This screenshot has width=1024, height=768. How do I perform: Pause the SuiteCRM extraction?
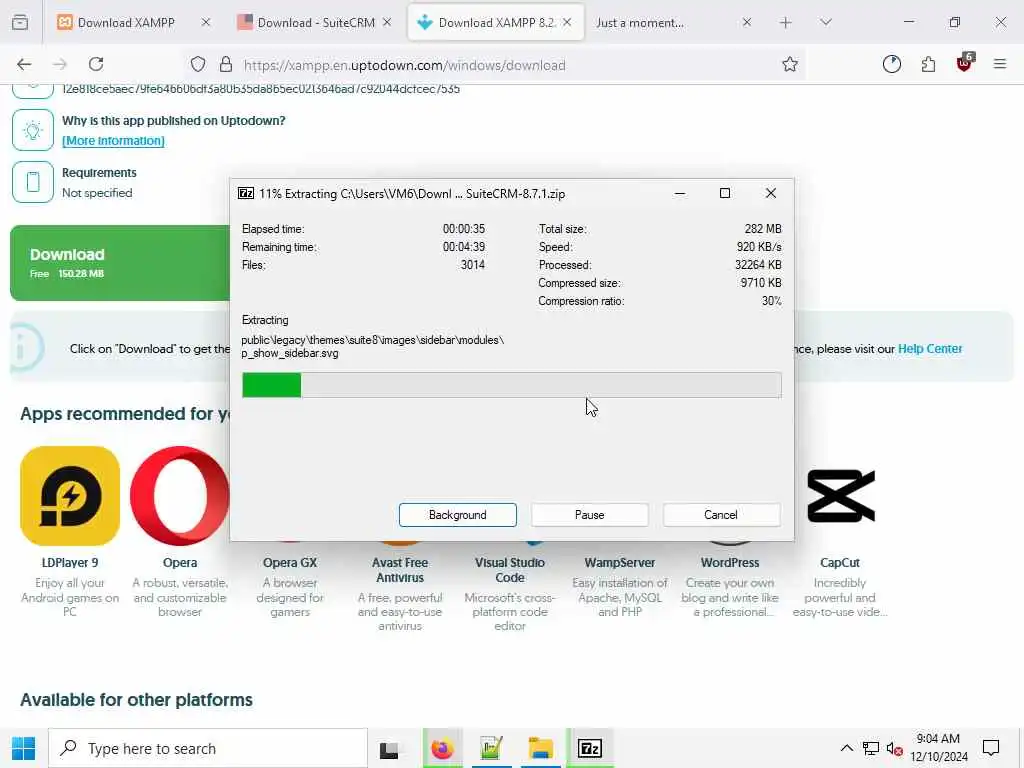point(589,515)
